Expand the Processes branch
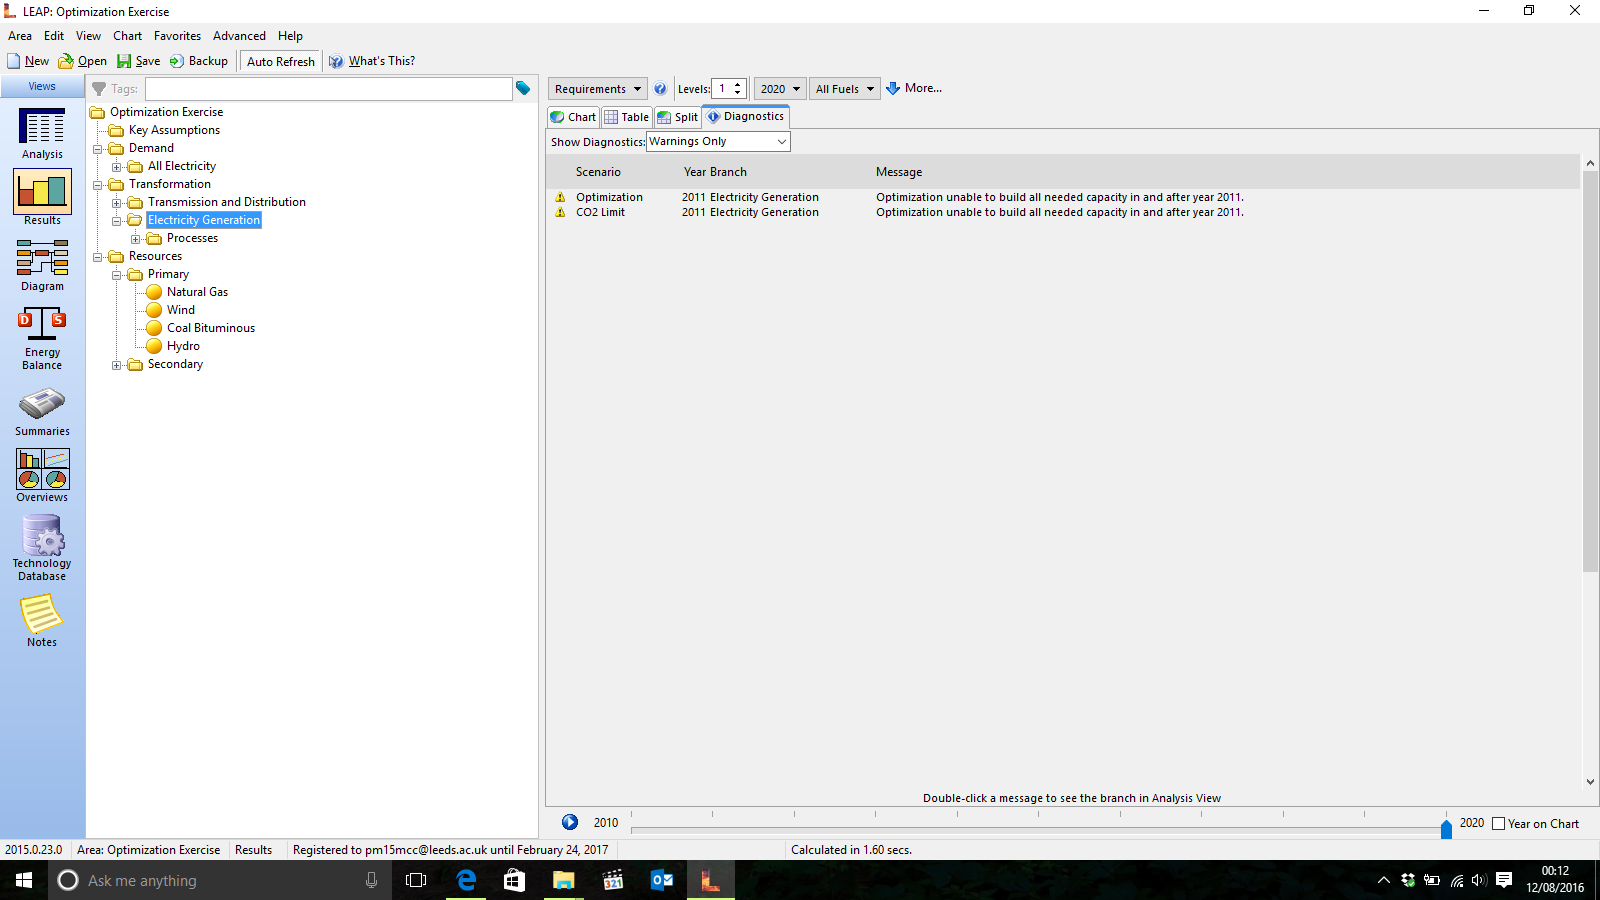 136,239
